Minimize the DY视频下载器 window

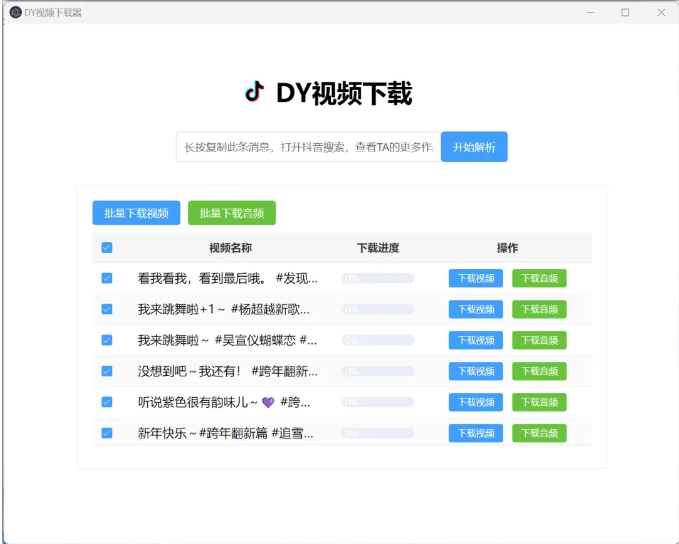coord(590,13)
